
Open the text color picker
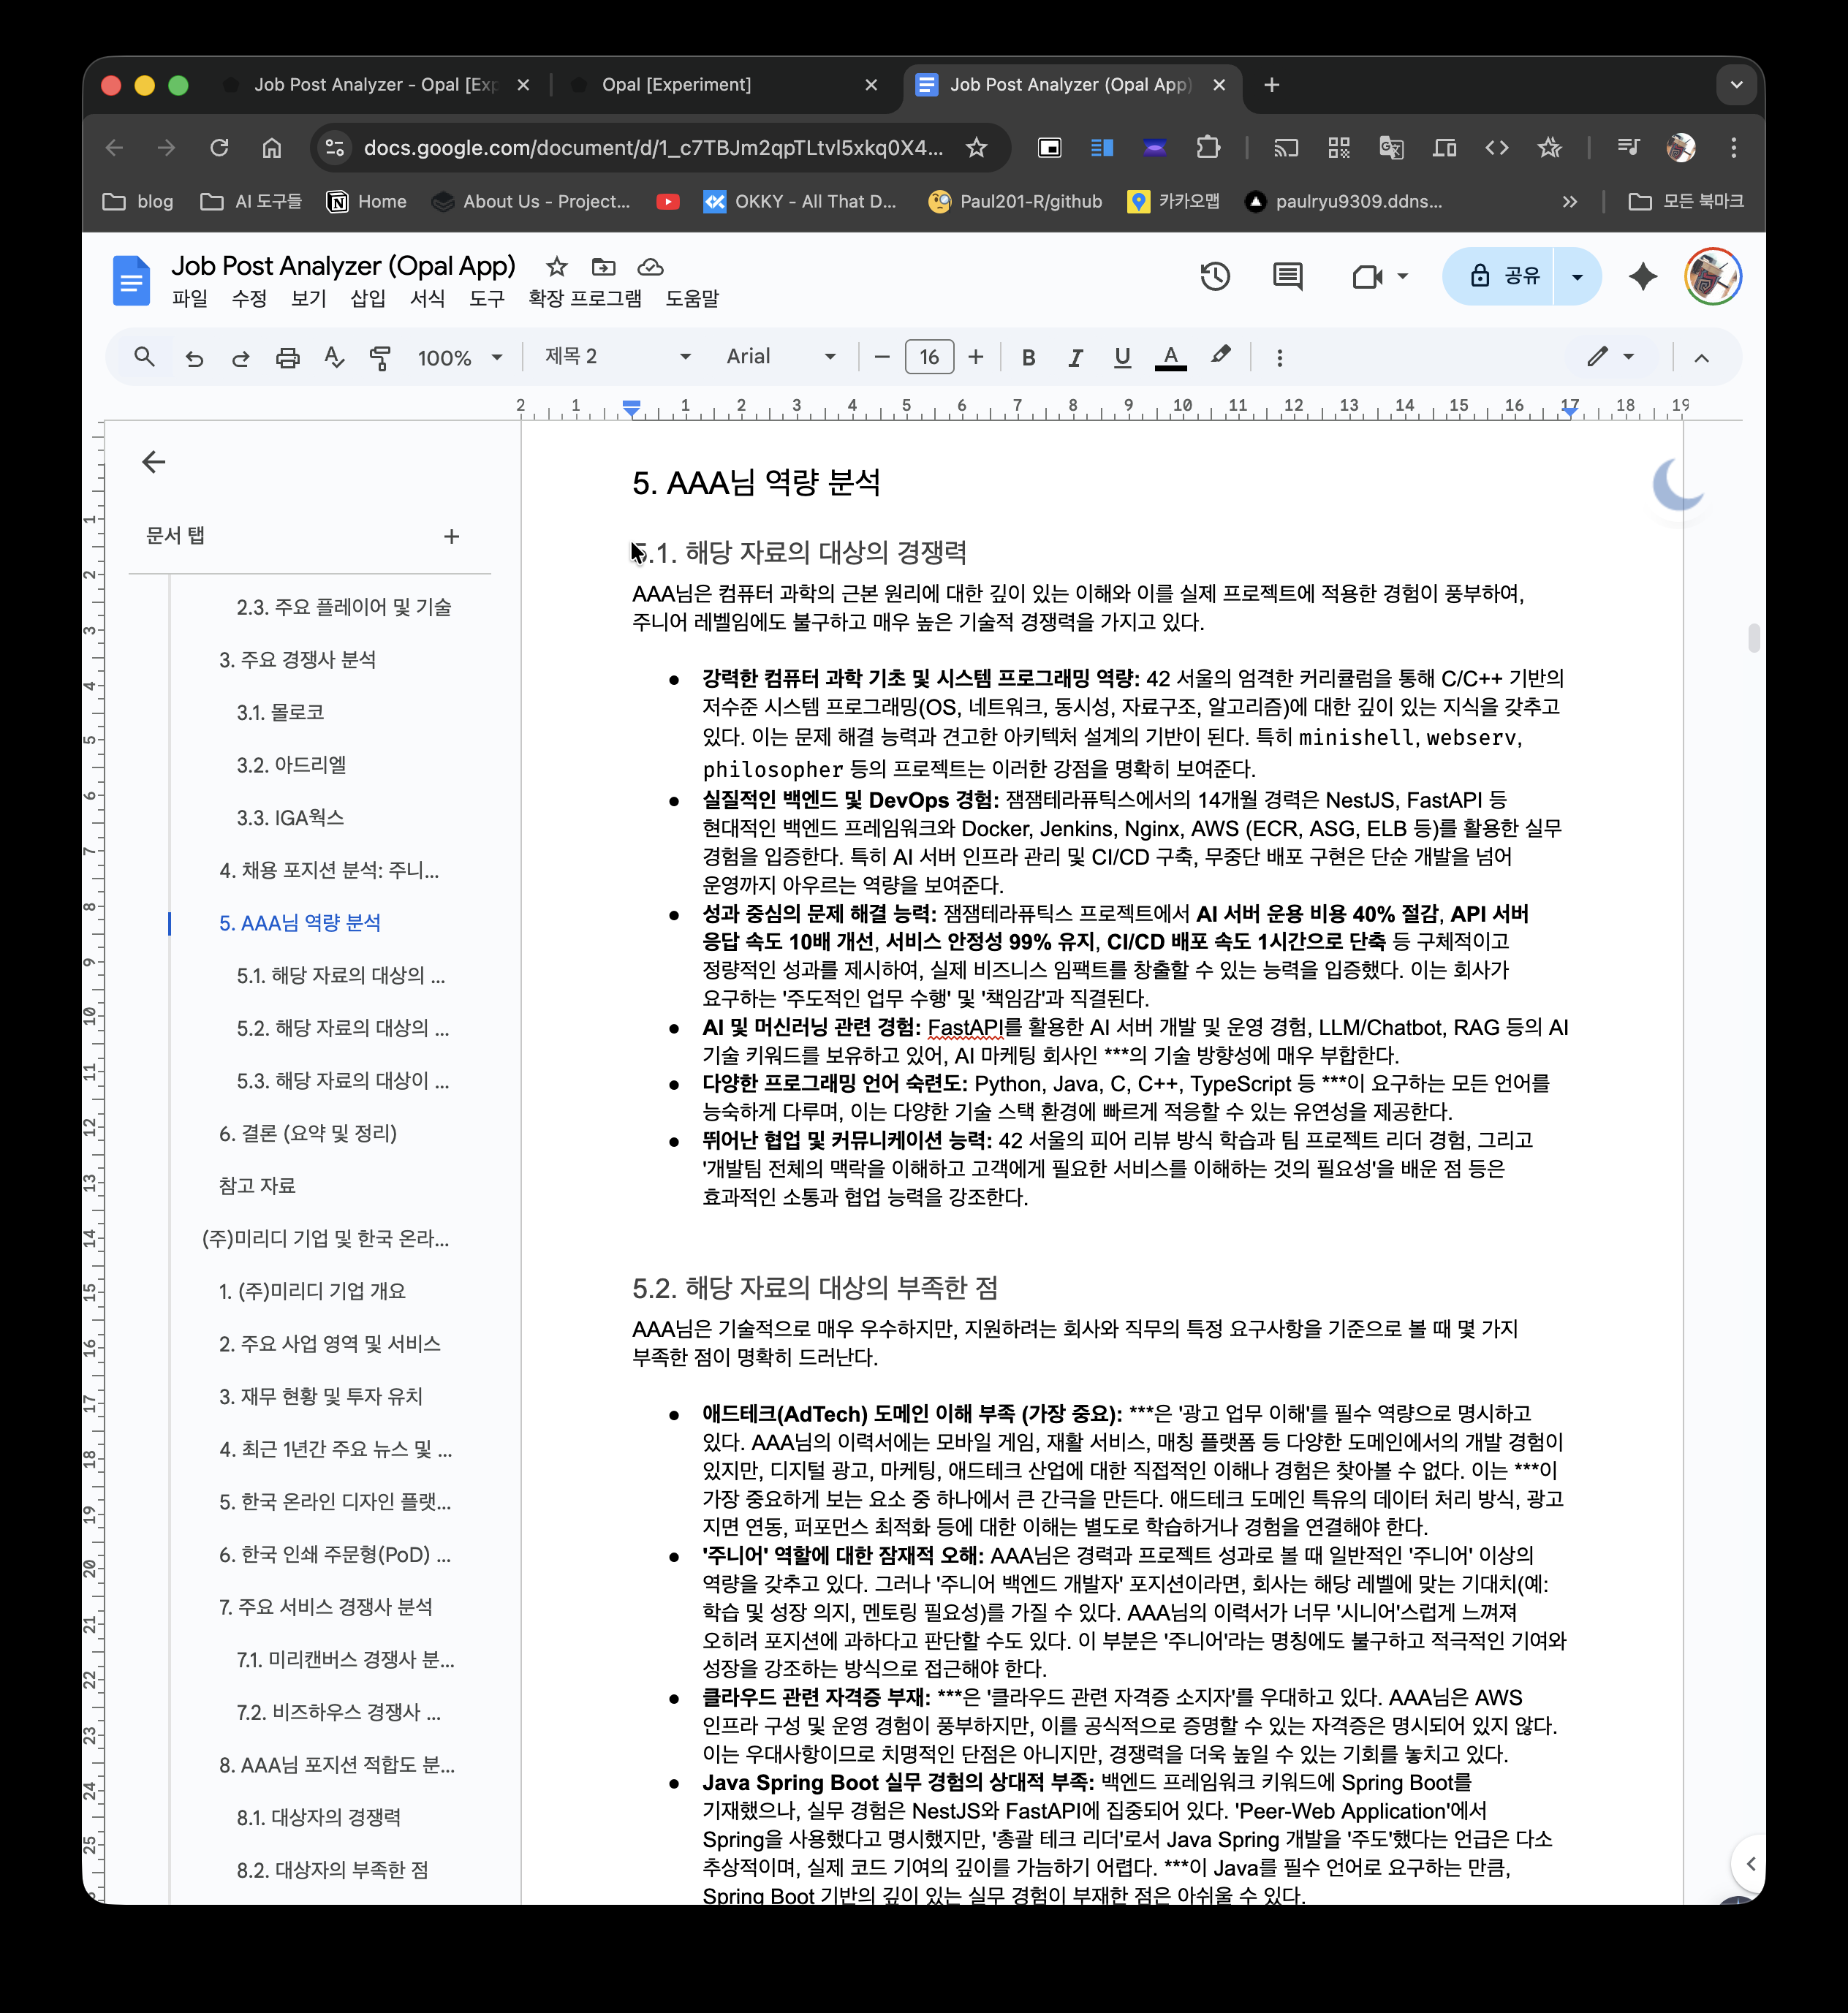coord(1170,357)
